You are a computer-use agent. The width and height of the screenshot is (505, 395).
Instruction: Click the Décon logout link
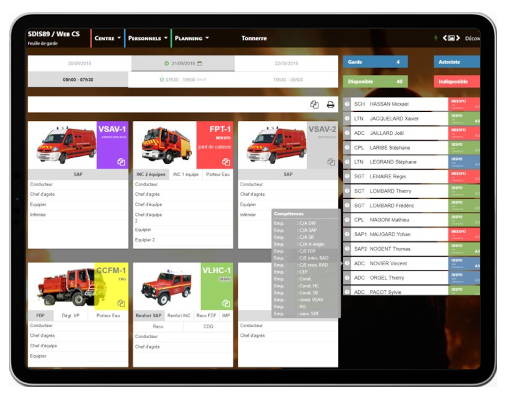point(472,38)
